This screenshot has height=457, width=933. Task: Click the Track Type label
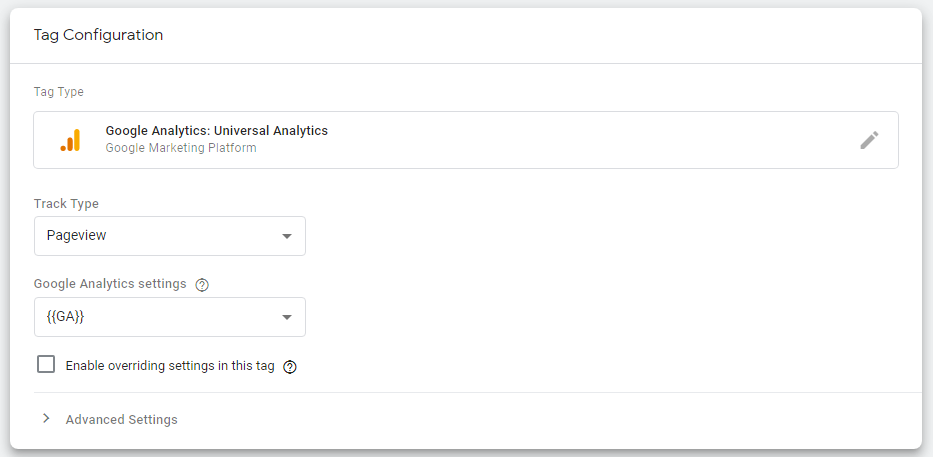[66, 204]
